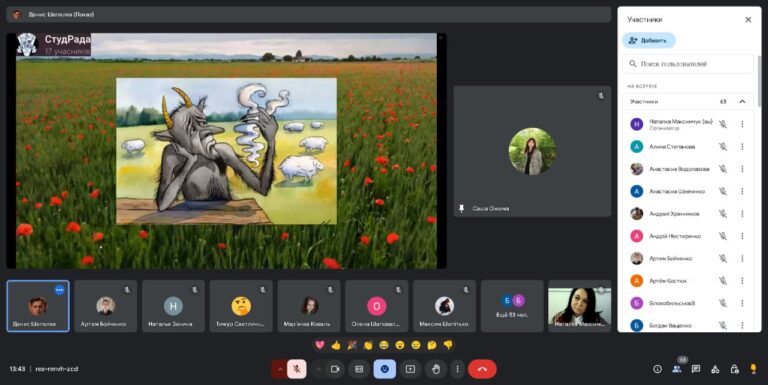Select the Наталка Максим... video tile
Viewport: 768px width, 385px height.
click(579, 306)
